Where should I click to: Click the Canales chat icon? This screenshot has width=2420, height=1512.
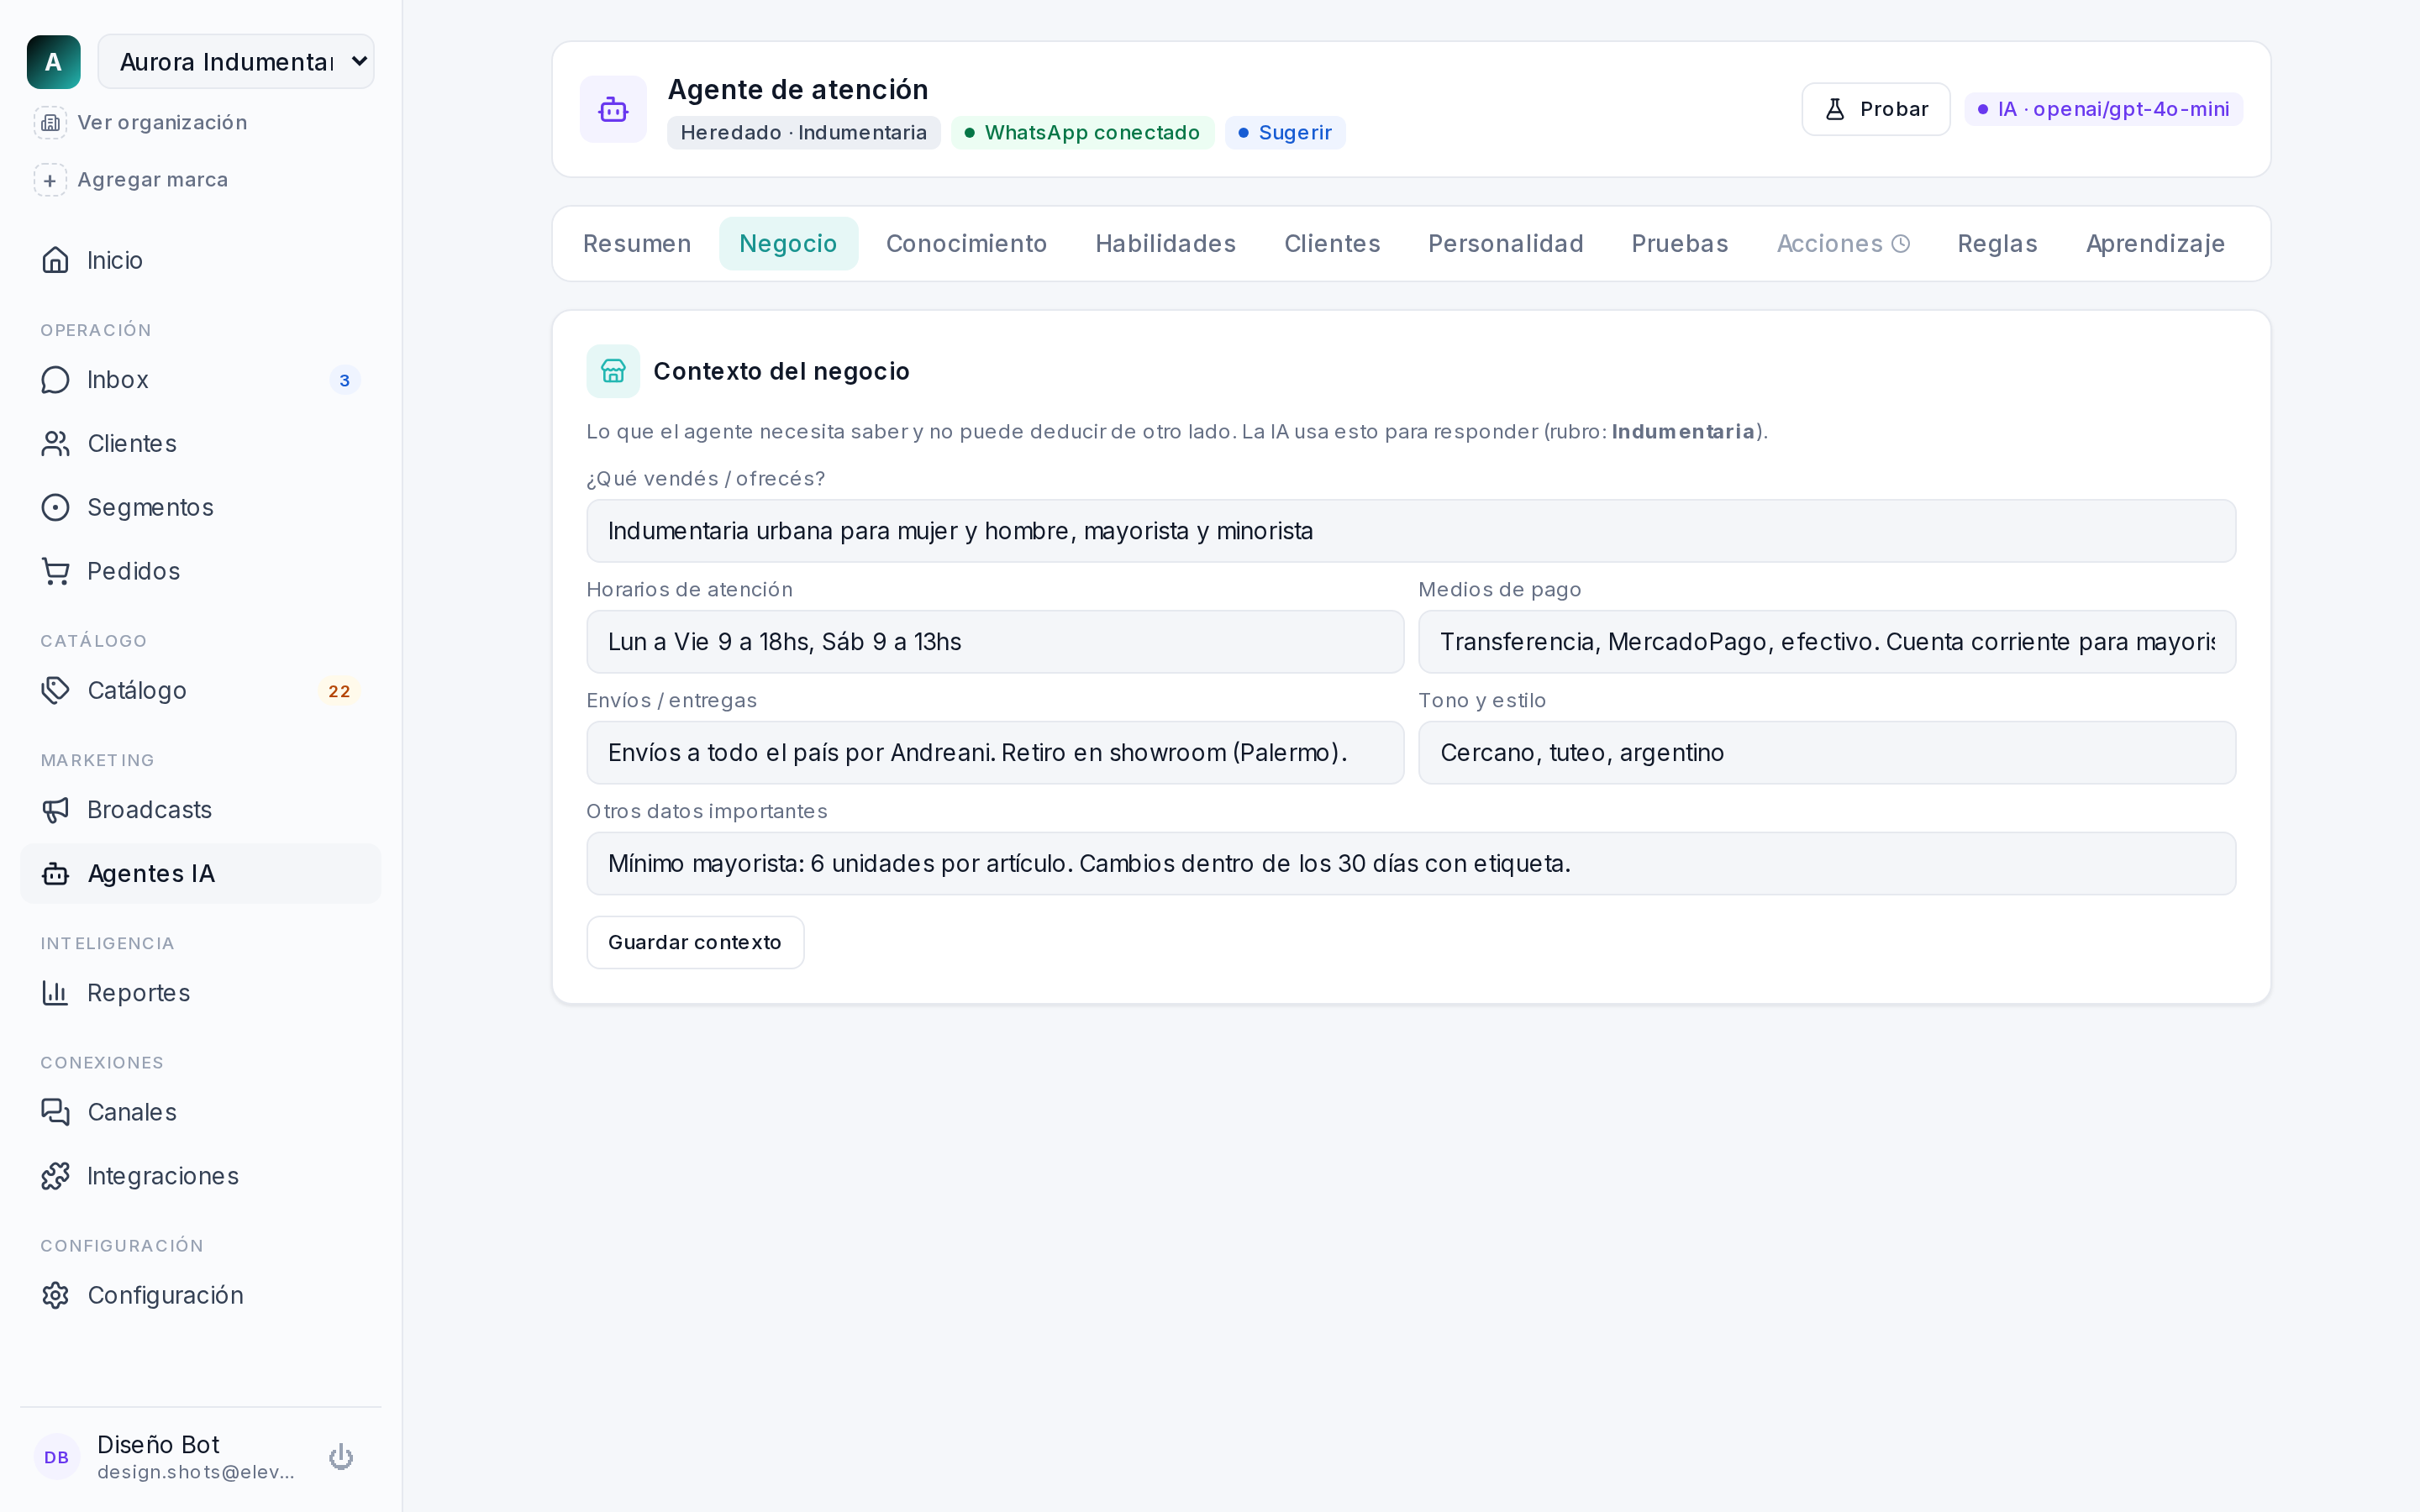(56, 1112)
